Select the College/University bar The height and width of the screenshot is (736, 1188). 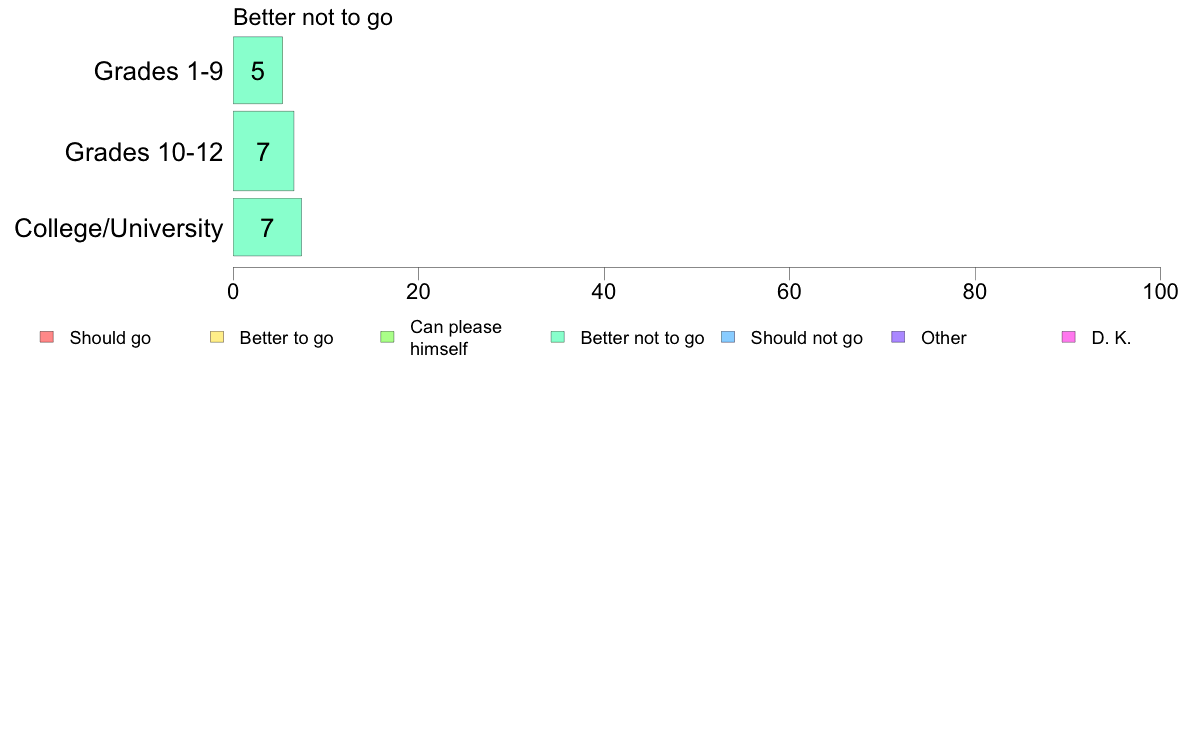(x=267, y=227)
